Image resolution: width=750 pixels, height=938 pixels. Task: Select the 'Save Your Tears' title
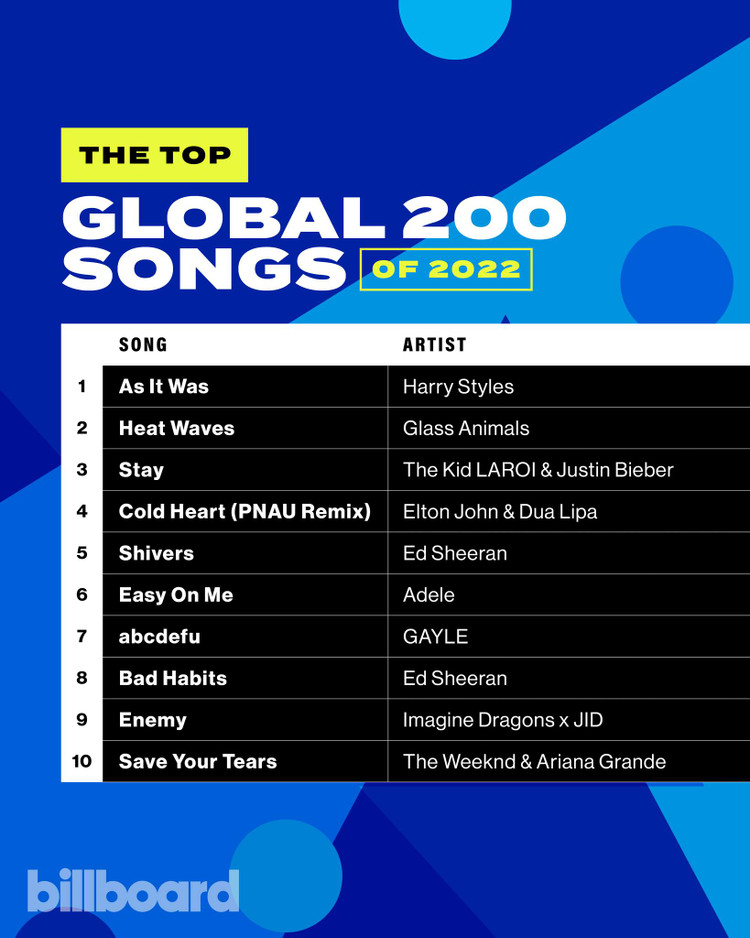pos(198,762)
